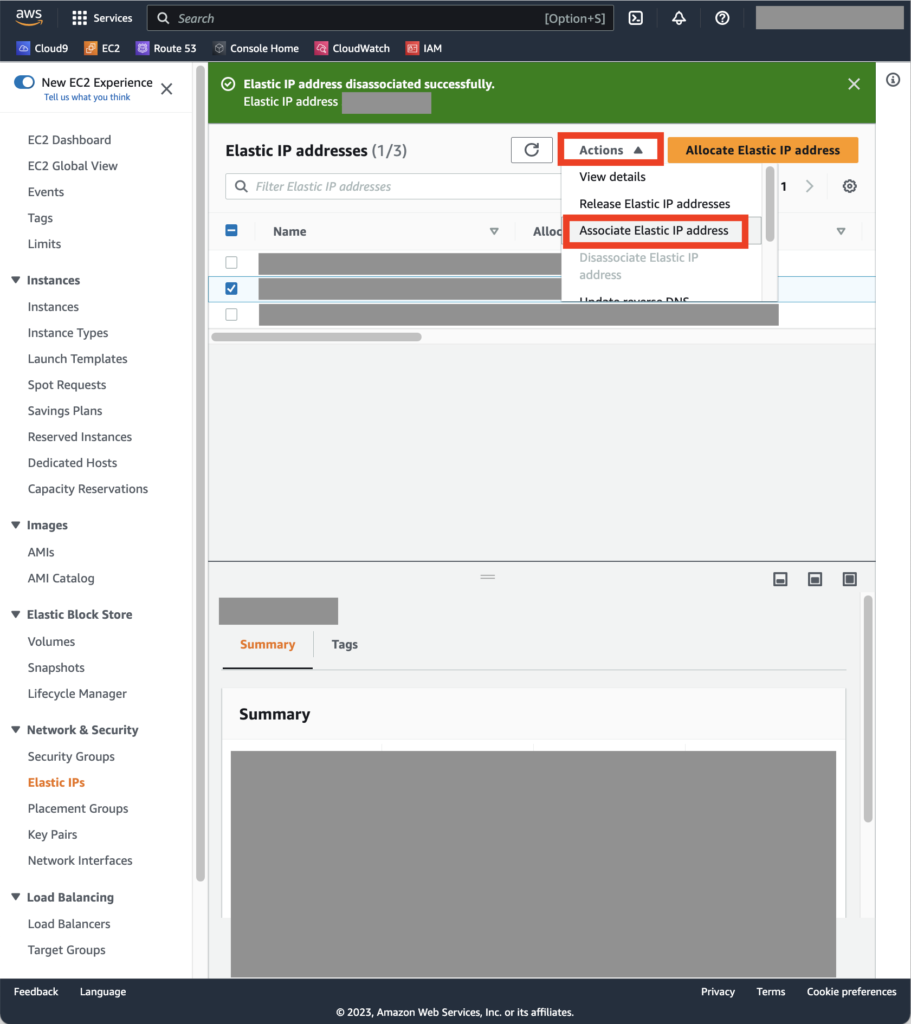This screenshot has width=911, height=1024.
Task: Click the AWS logo home icon
Action: pos(29,18)
